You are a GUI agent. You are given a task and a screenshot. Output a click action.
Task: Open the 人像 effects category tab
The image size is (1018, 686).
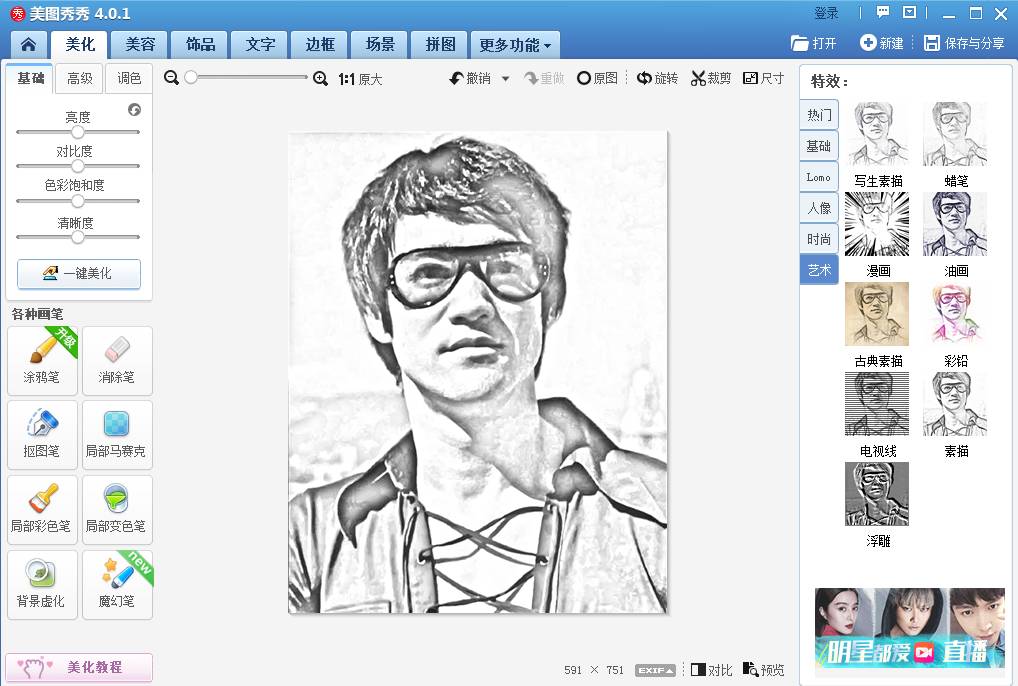pos(819,208)
